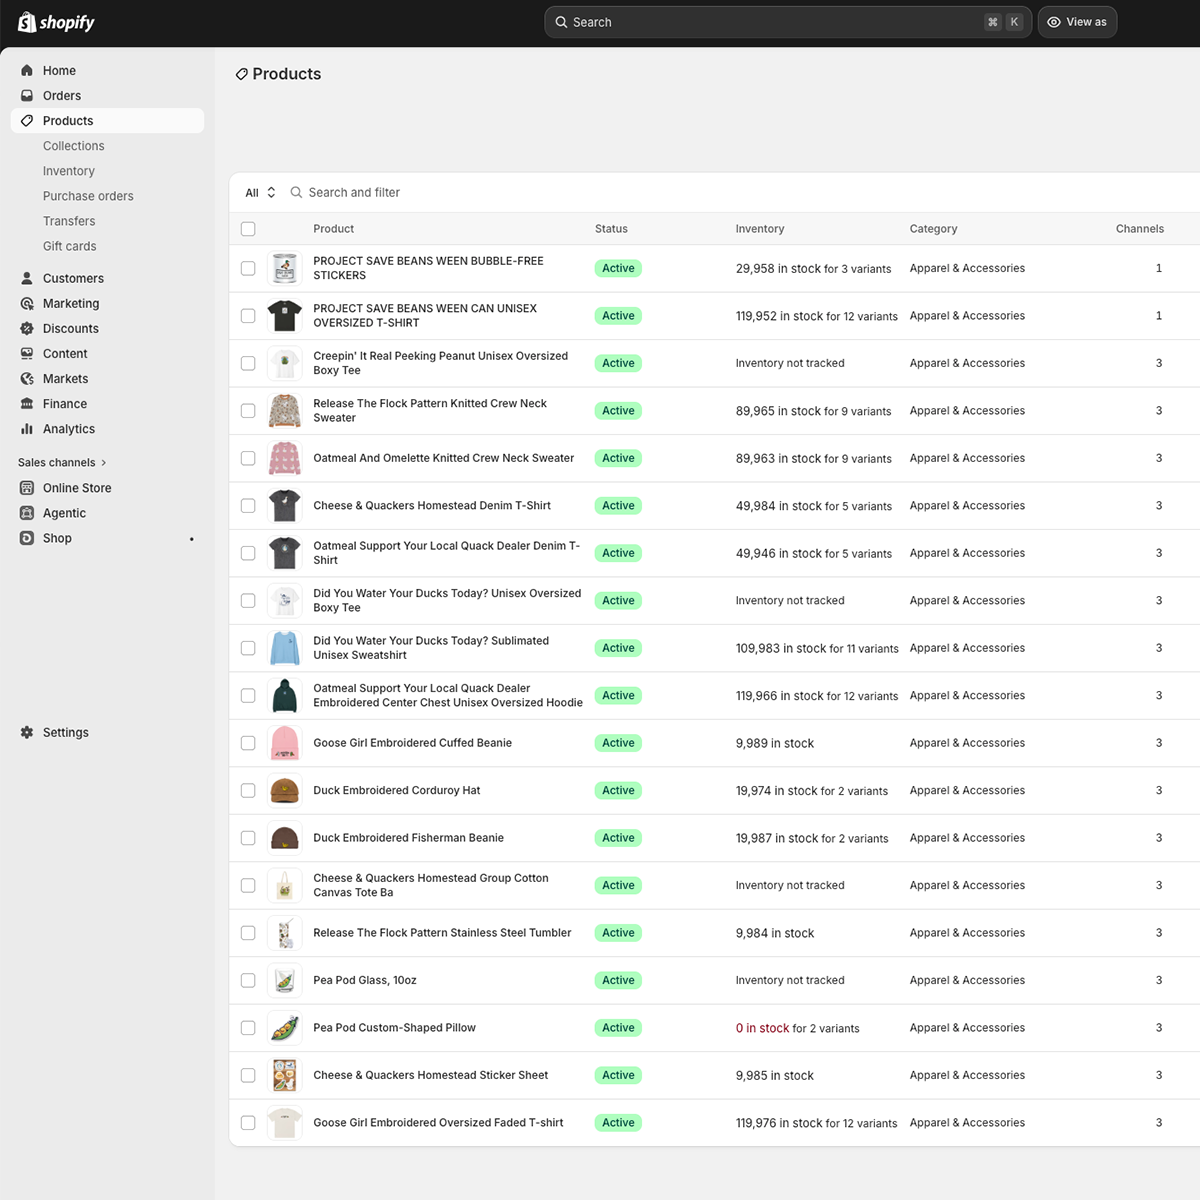Click the '9,984 in stock' inventory value
The width and height of the screenshot is (1200, 1200).
tap(775, 934)
